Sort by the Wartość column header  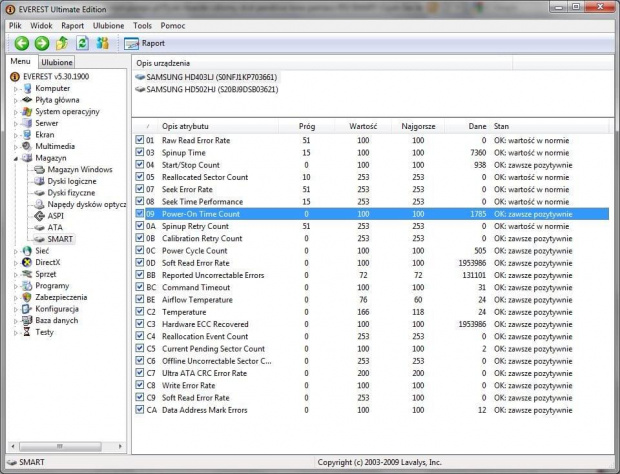coord(363,127)
